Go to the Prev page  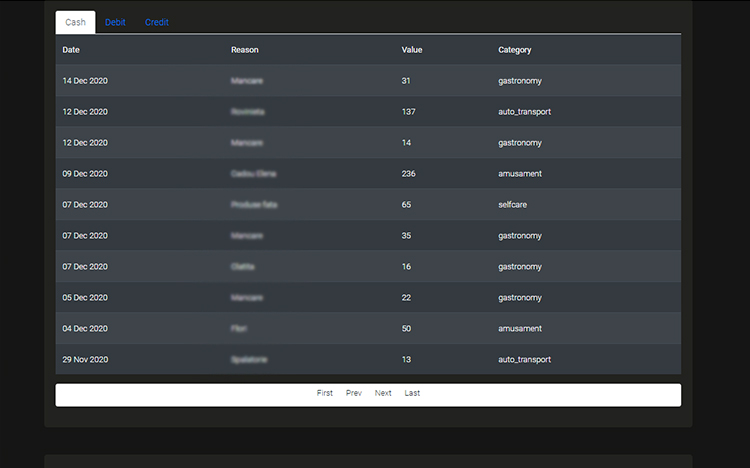click(x=354, y=393)
